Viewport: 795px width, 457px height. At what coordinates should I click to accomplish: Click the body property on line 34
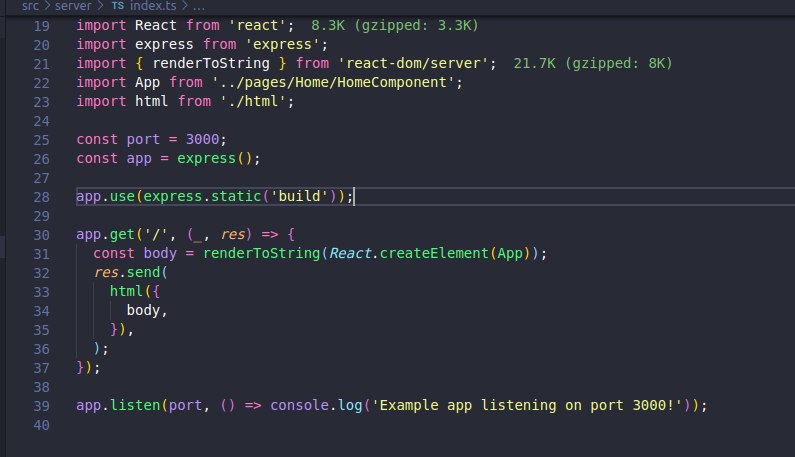click(143, 310)
